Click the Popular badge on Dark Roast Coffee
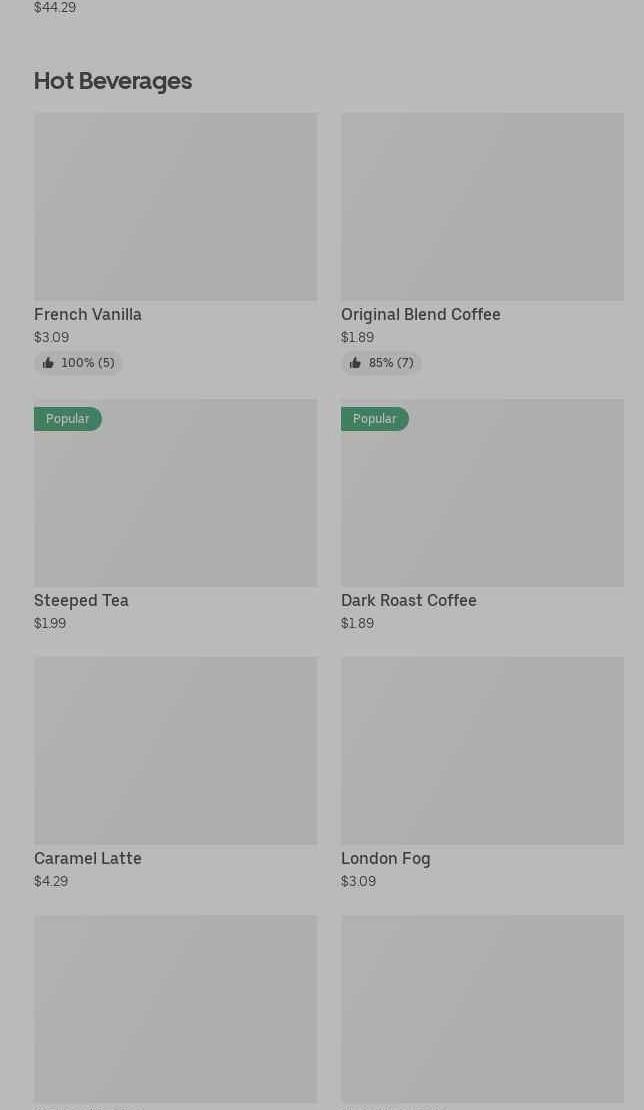The image size is (644, 1110). (374, 419)
